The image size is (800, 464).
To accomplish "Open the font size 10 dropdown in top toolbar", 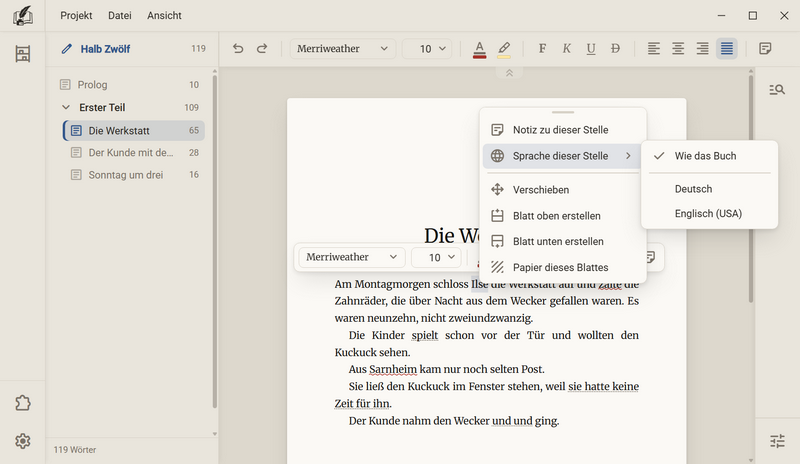I will click(427, 48).
